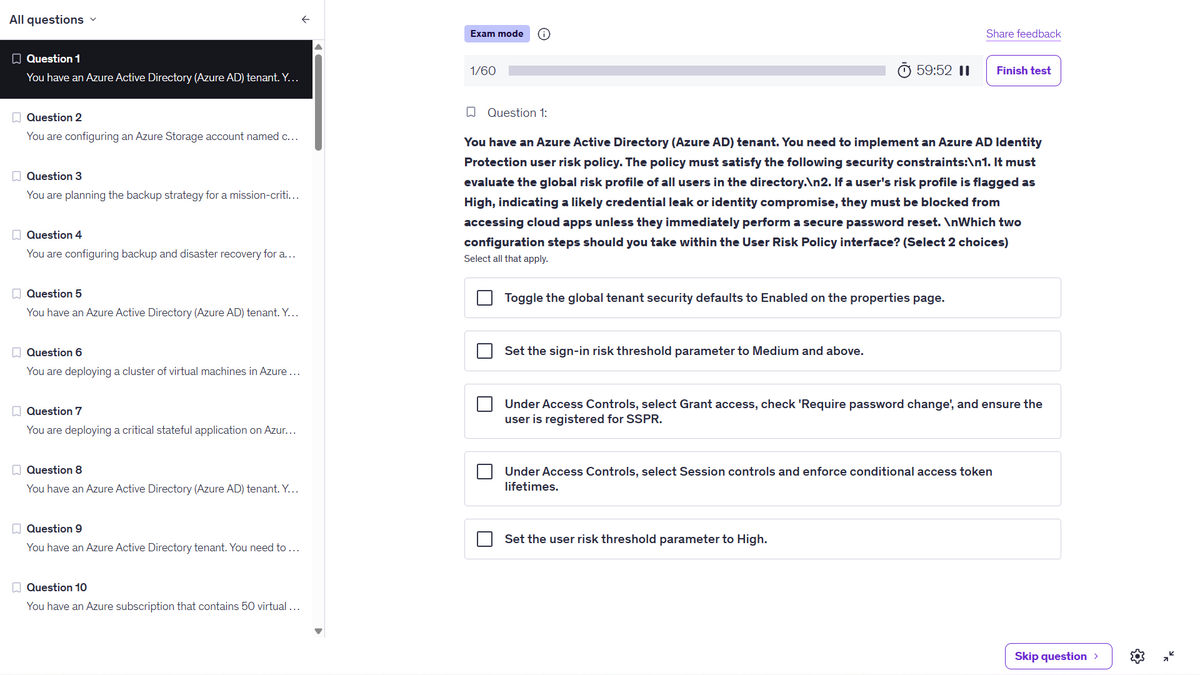Open Question 2 about Azure Storage account
The height and width of the screenshot is (675, 1200).
(155, 127)
